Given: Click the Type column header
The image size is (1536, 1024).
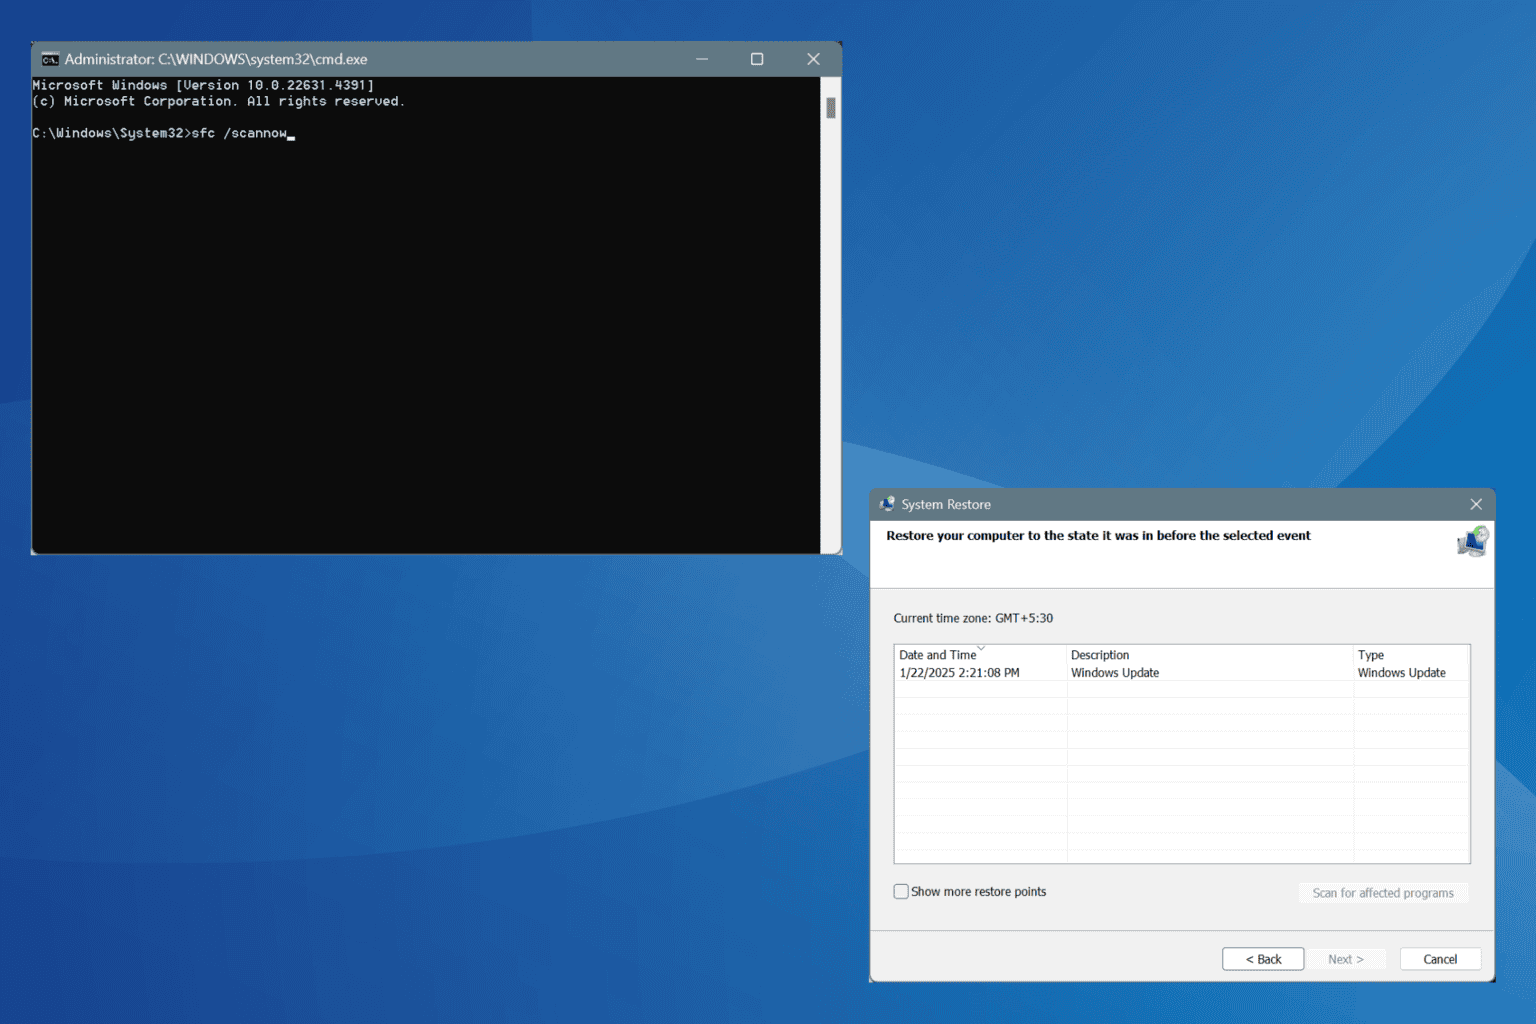Looking at the screenshot, I should click(x=1411, y=655).
